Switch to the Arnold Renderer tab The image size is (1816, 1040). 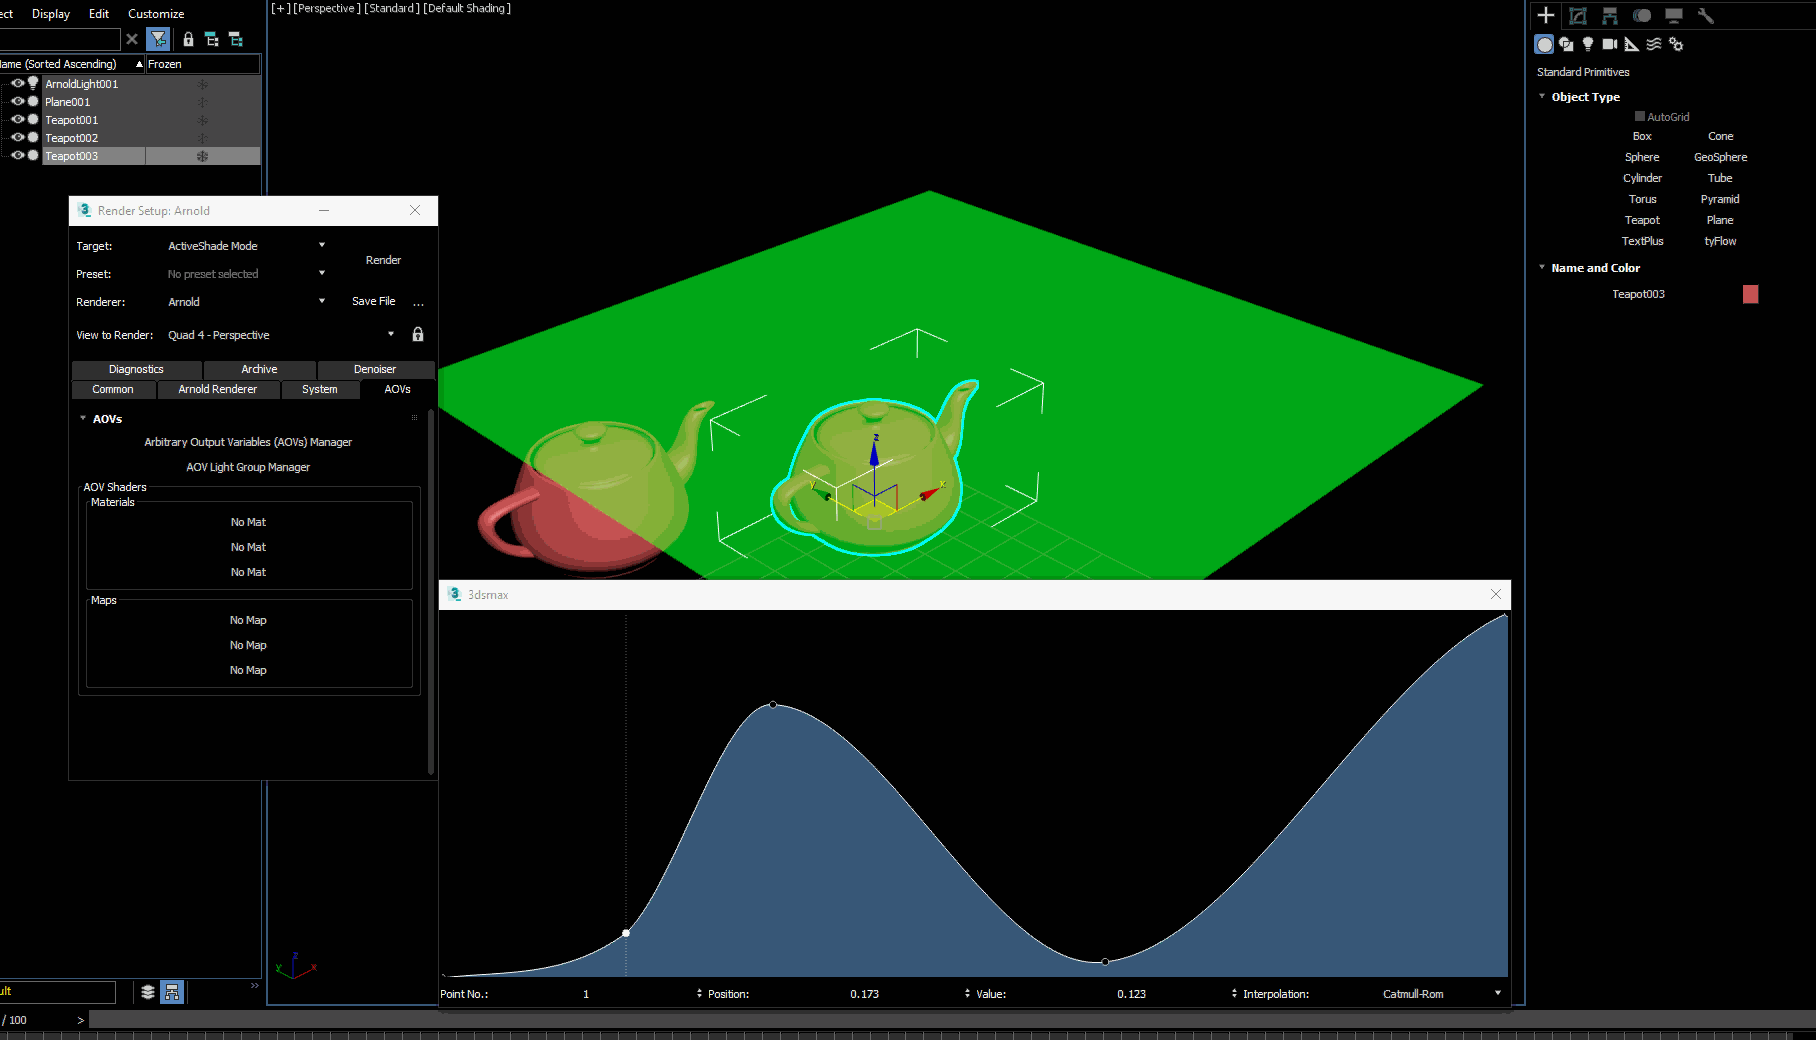(218, 389)
